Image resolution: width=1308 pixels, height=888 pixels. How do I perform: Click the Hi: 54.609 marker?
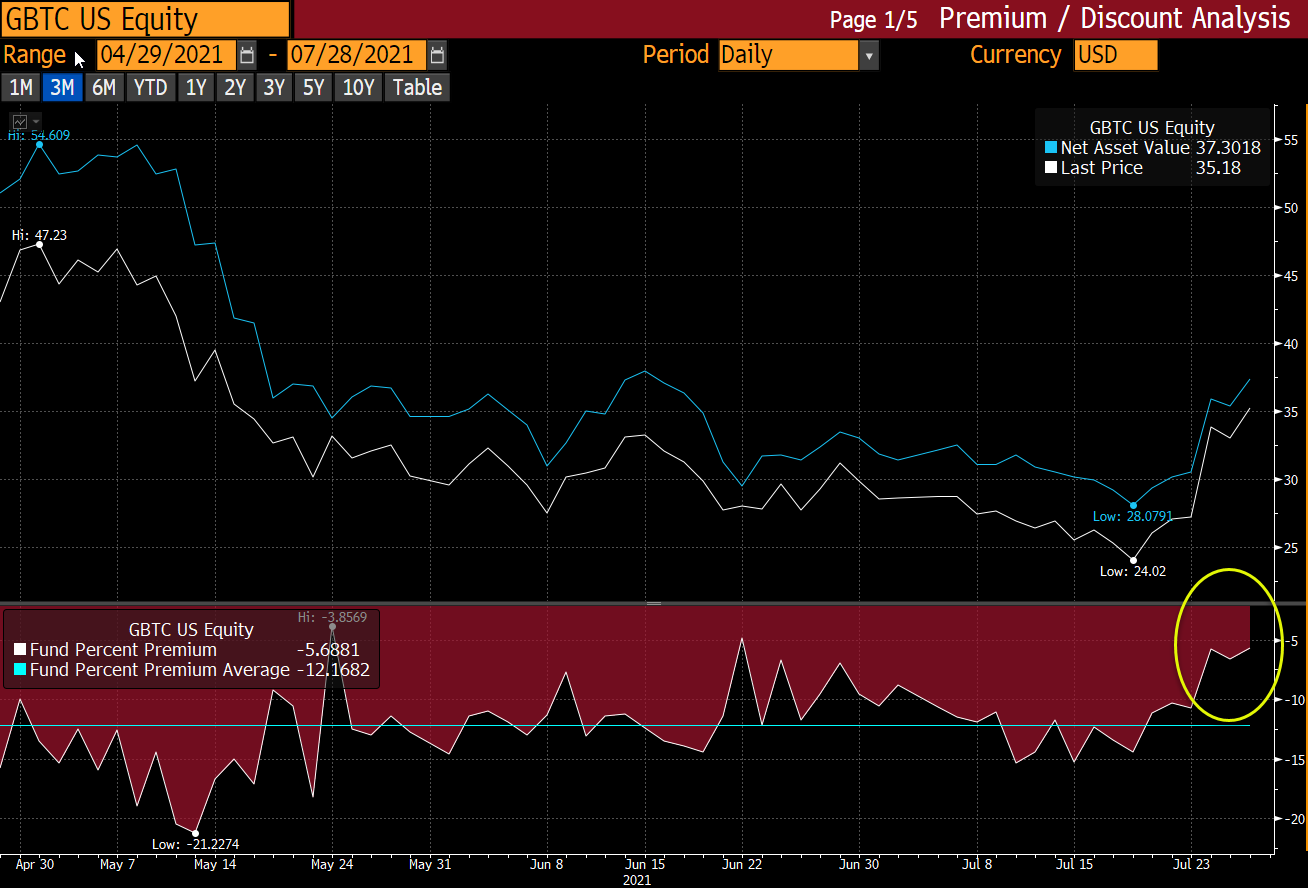coord(40,144)
